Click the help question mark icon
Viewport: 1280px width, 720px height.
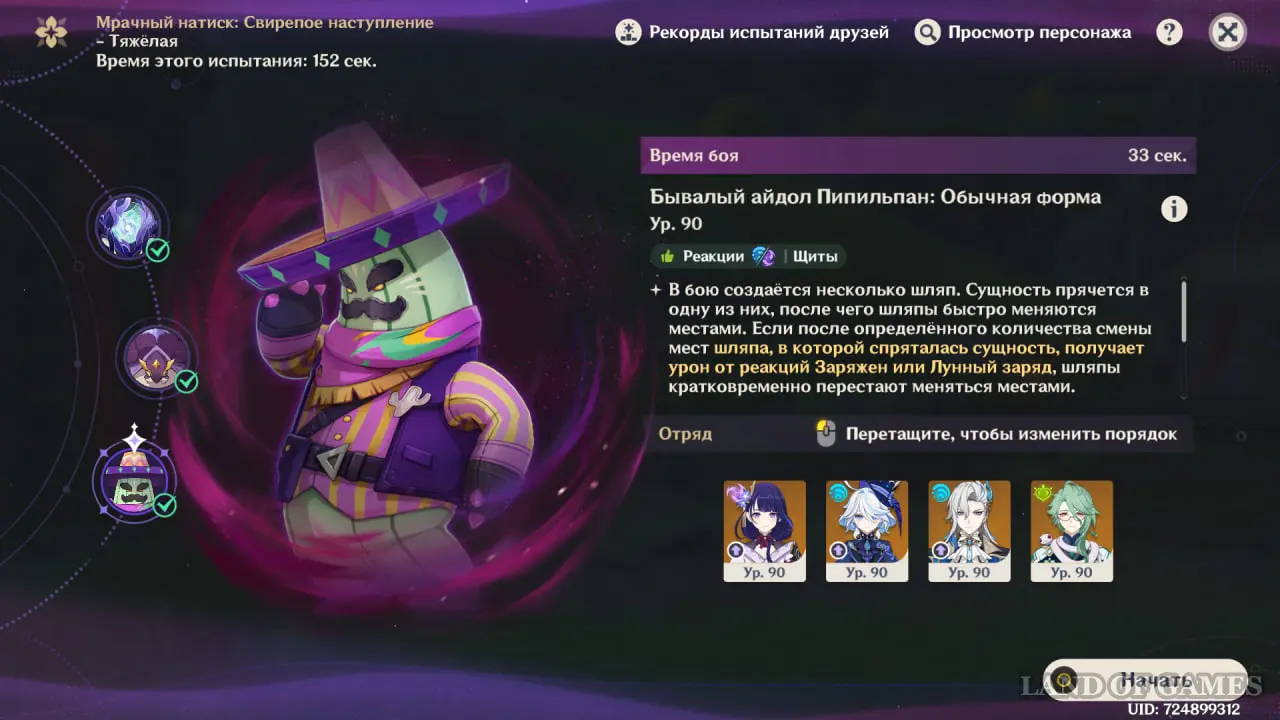tap(1169, 32)
